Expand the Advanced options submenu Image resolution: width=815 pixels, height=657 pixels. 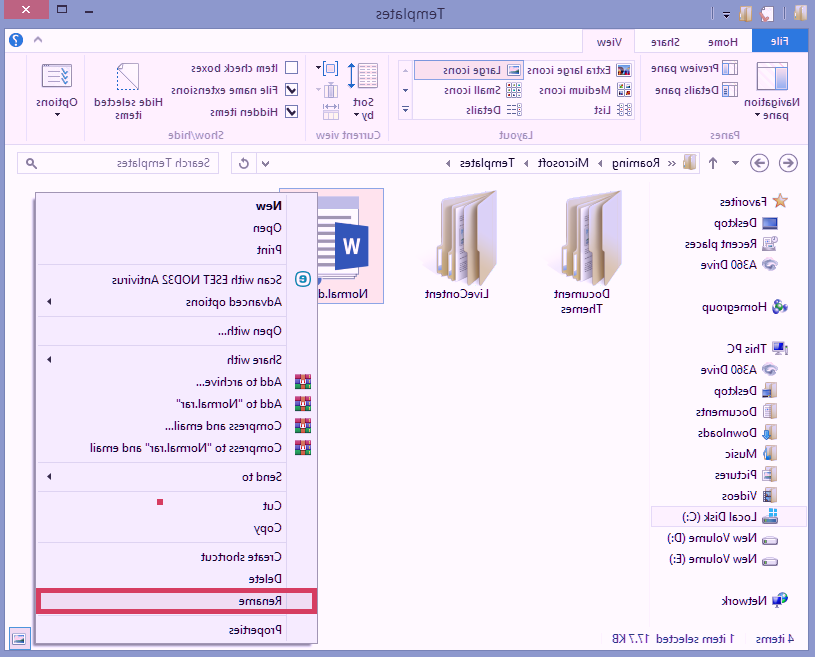click(162, 301)
